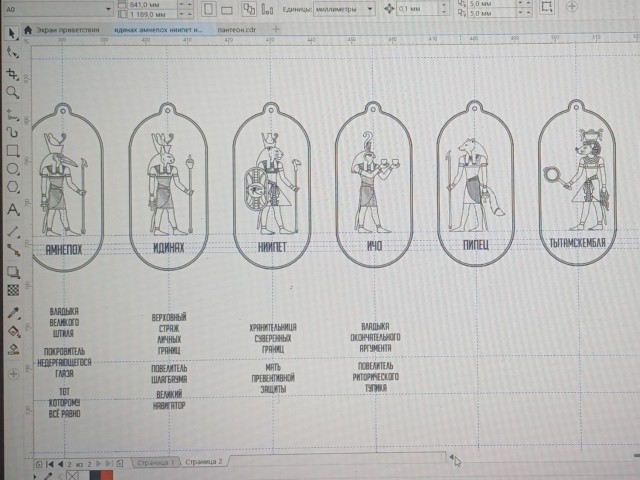Image resolution: width=640 pixels, height=480 pixels.
Task: Go to the first page arrow
Action: click(x=50, y=464)
